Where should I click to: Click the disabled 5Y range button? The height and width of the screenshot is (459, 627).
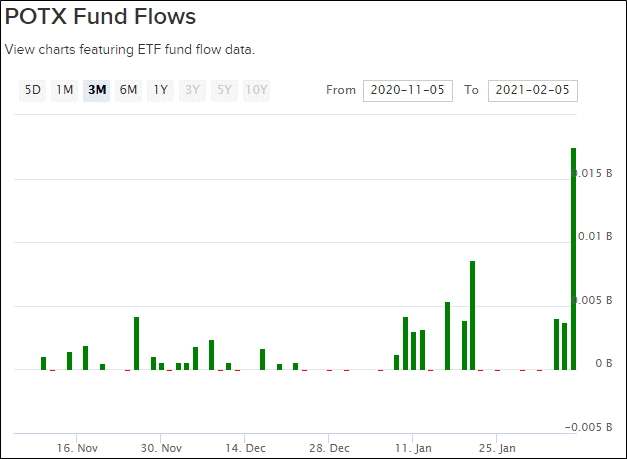click(x=224, y=90)
